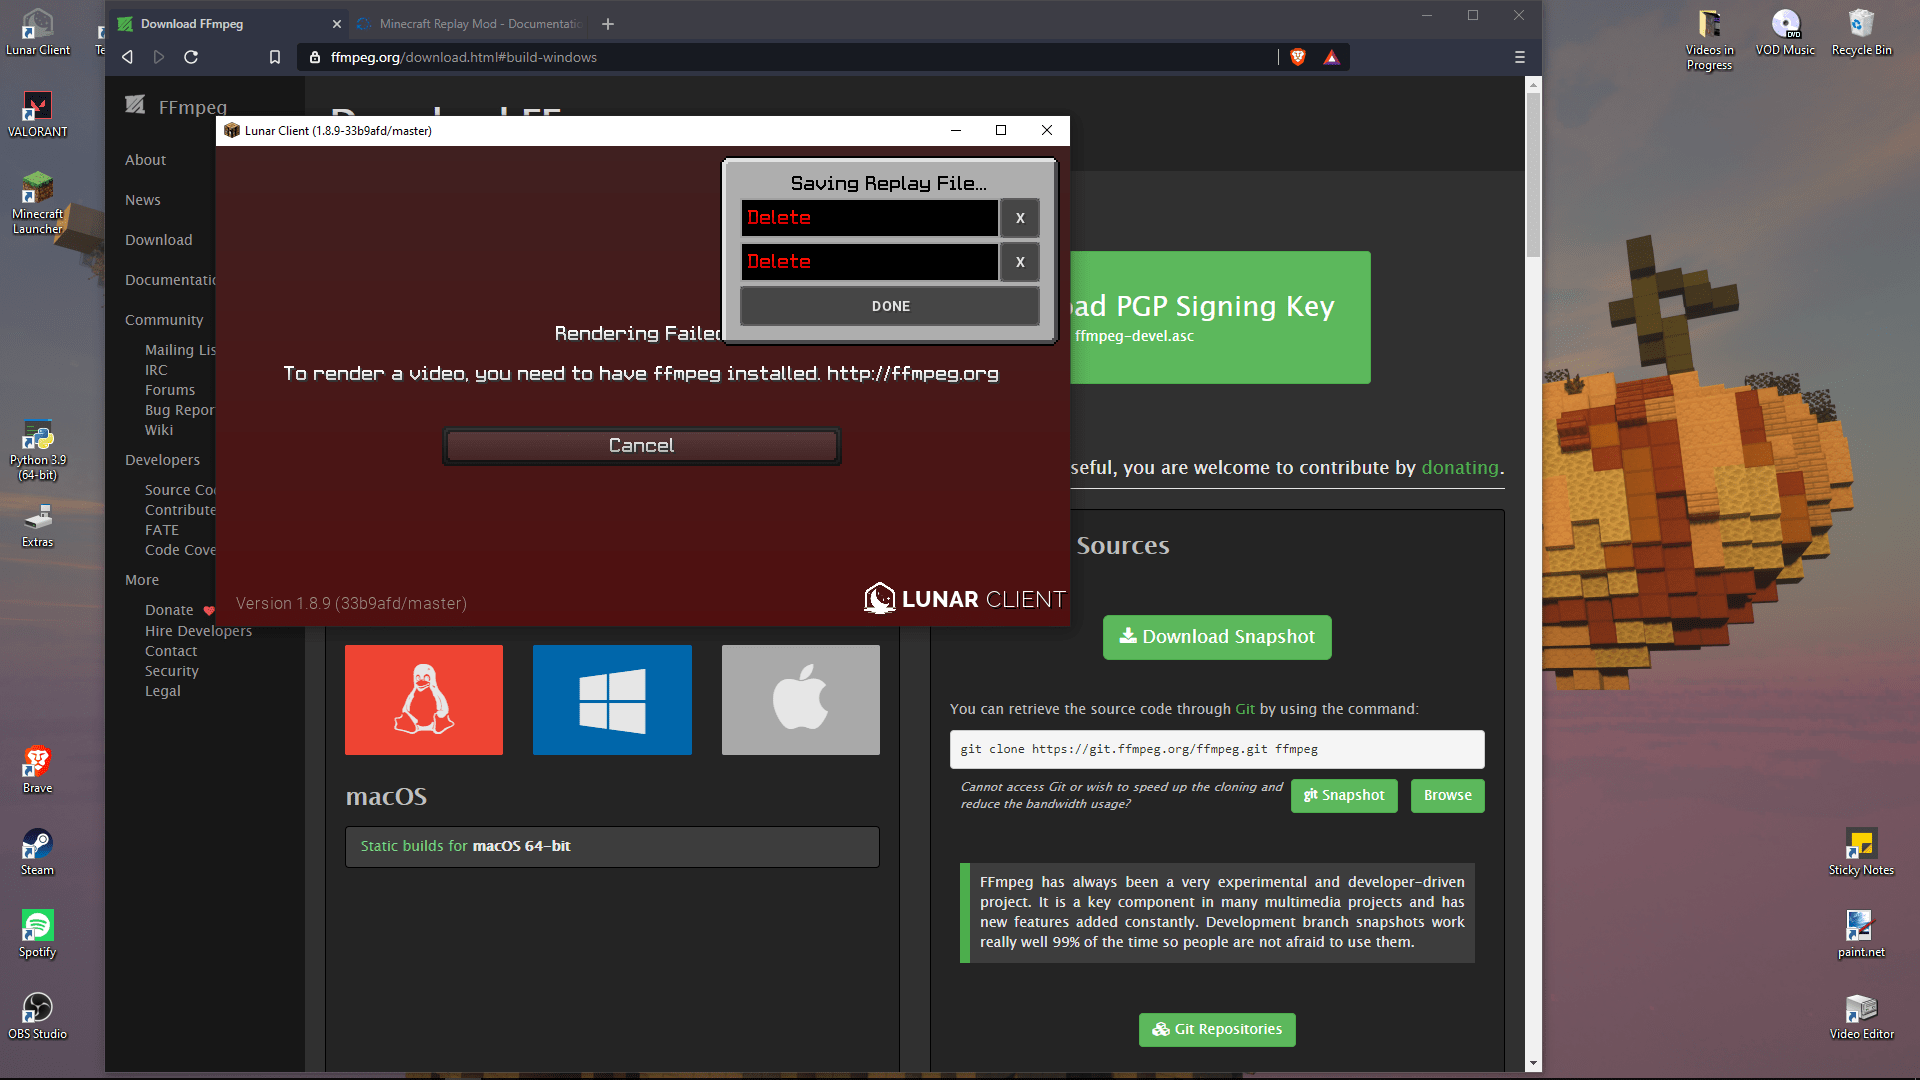Open the Legal sidebar link
Screen dimensions: 1920x1080
163,691
